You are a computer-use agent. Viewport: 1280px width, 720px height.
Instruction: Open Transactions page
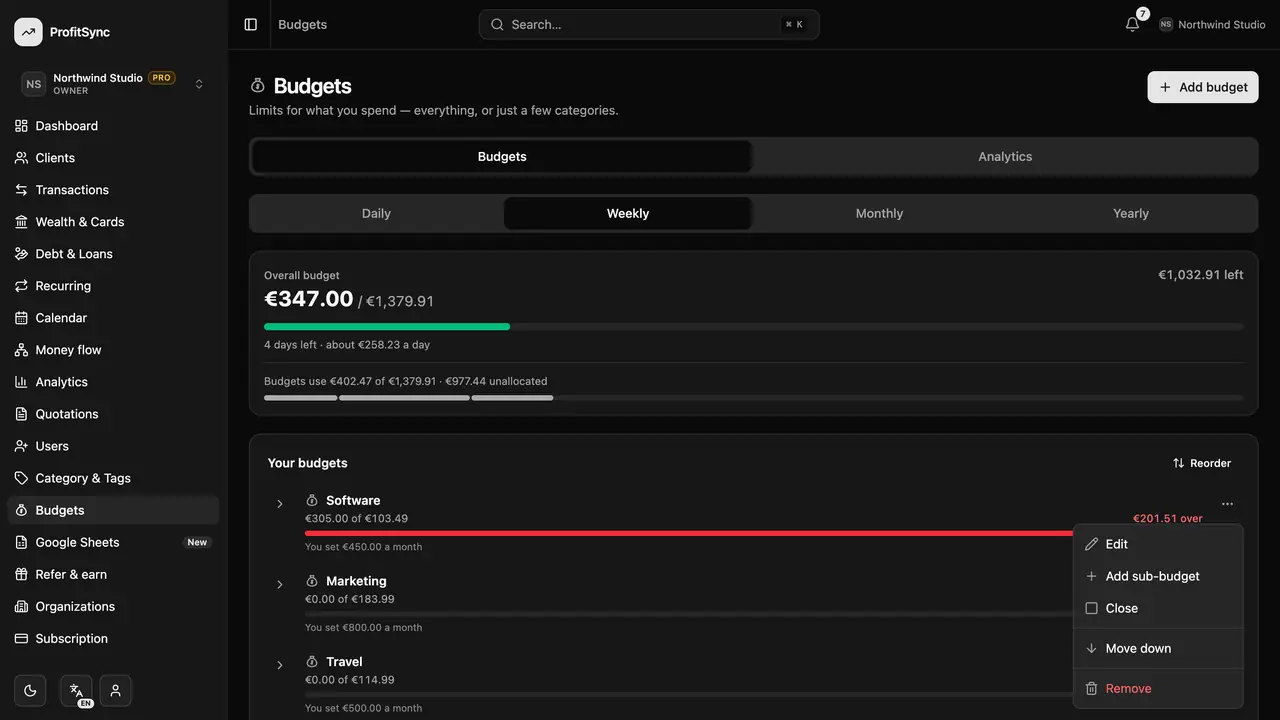(x=113, y=190)
